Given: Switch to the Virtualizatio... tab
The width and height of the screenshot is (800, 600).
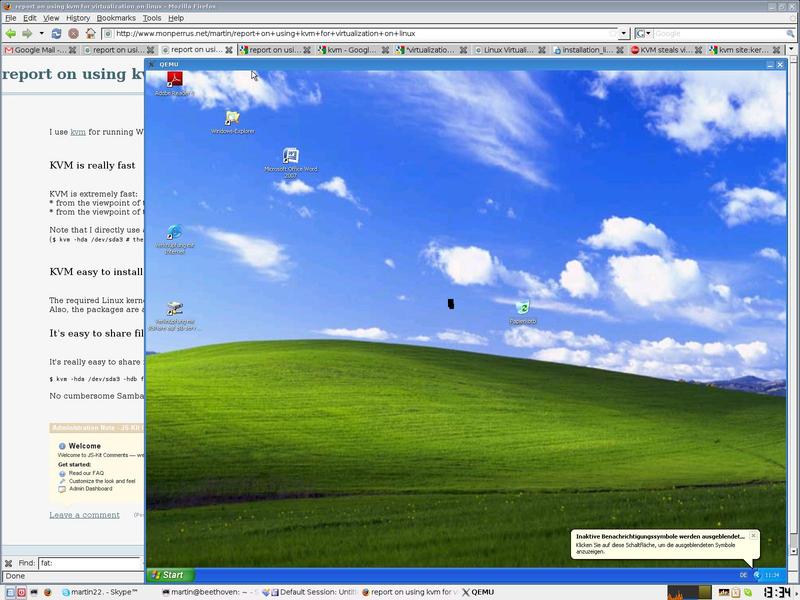Looking at the screenshot, I should 431,50.
